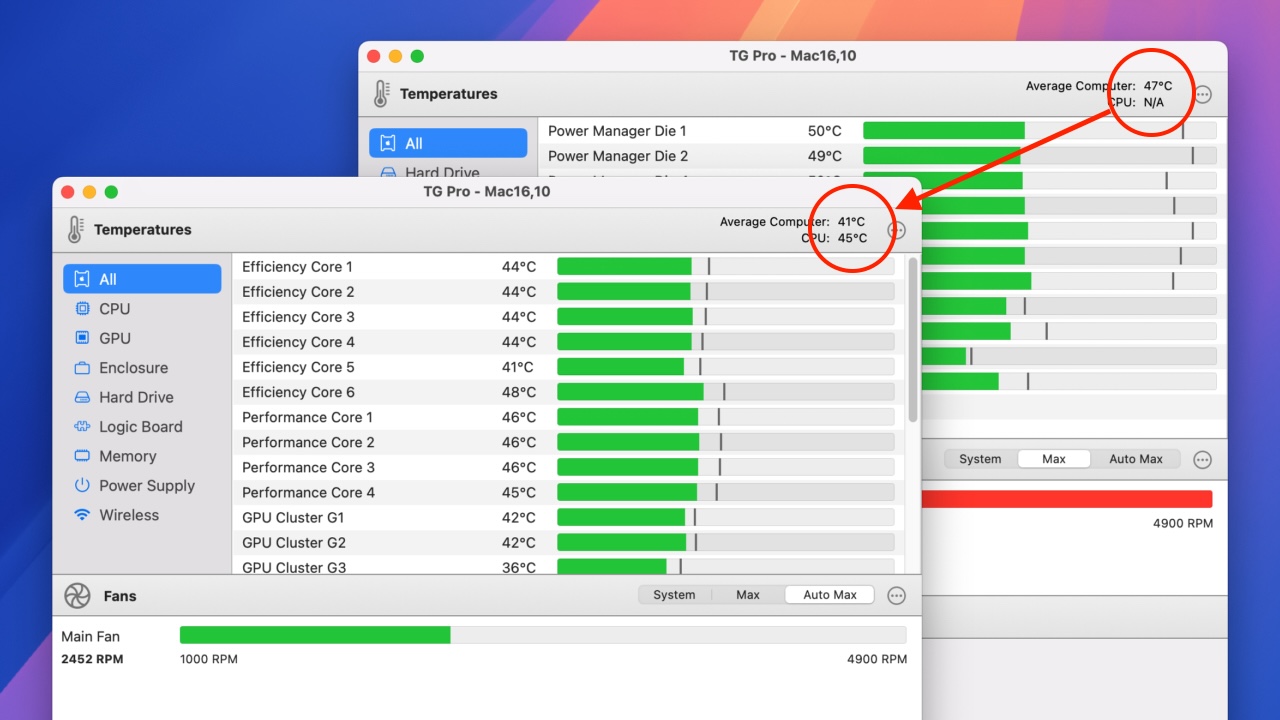1280x720 pixels.
Task: Select All sensors in front window sidebar
Action: 142,279
